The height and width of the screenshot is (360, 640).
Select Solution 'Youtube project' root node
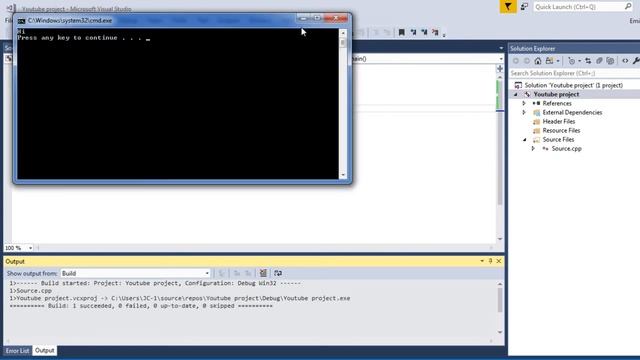pyautogui.click(x=573, y=85)
